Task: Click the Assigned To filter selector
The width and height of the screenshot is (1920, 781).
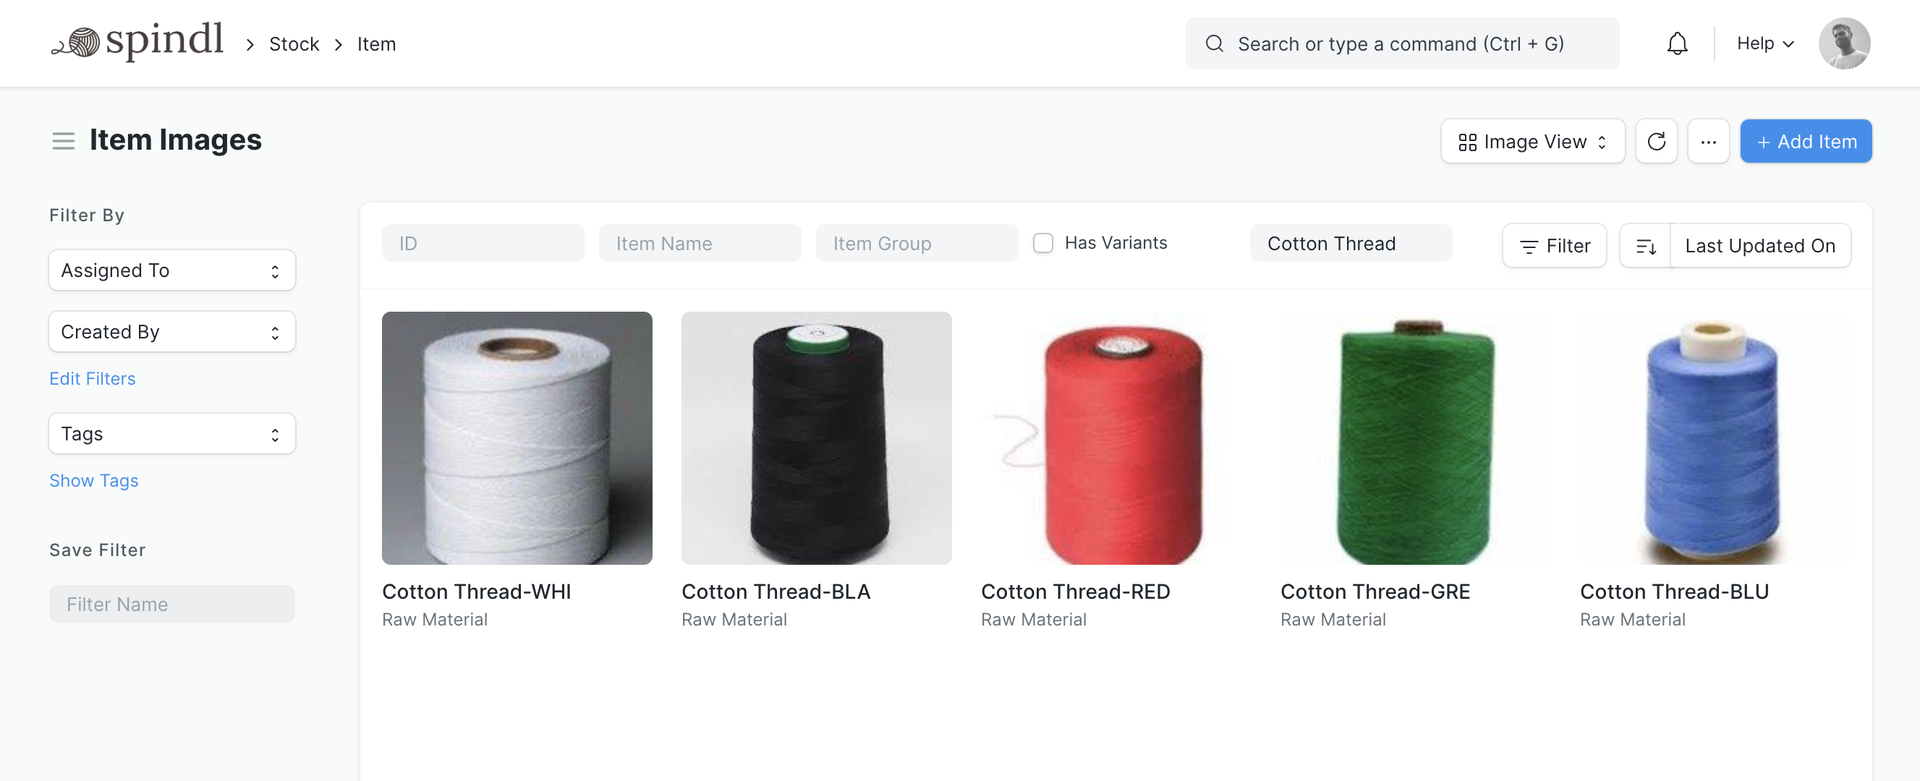Action: pyautogui.click(x=171, y=270)
